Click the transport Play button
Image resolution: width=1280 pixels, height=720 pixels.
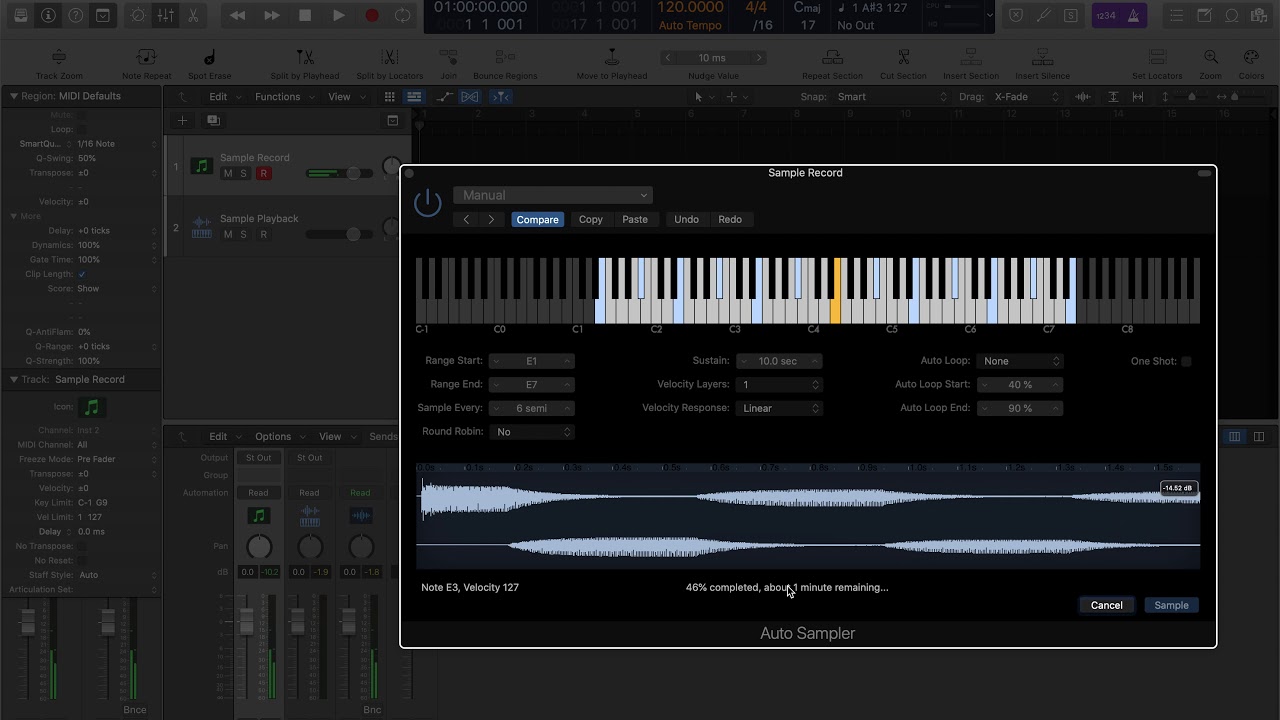tap(338, 15)
